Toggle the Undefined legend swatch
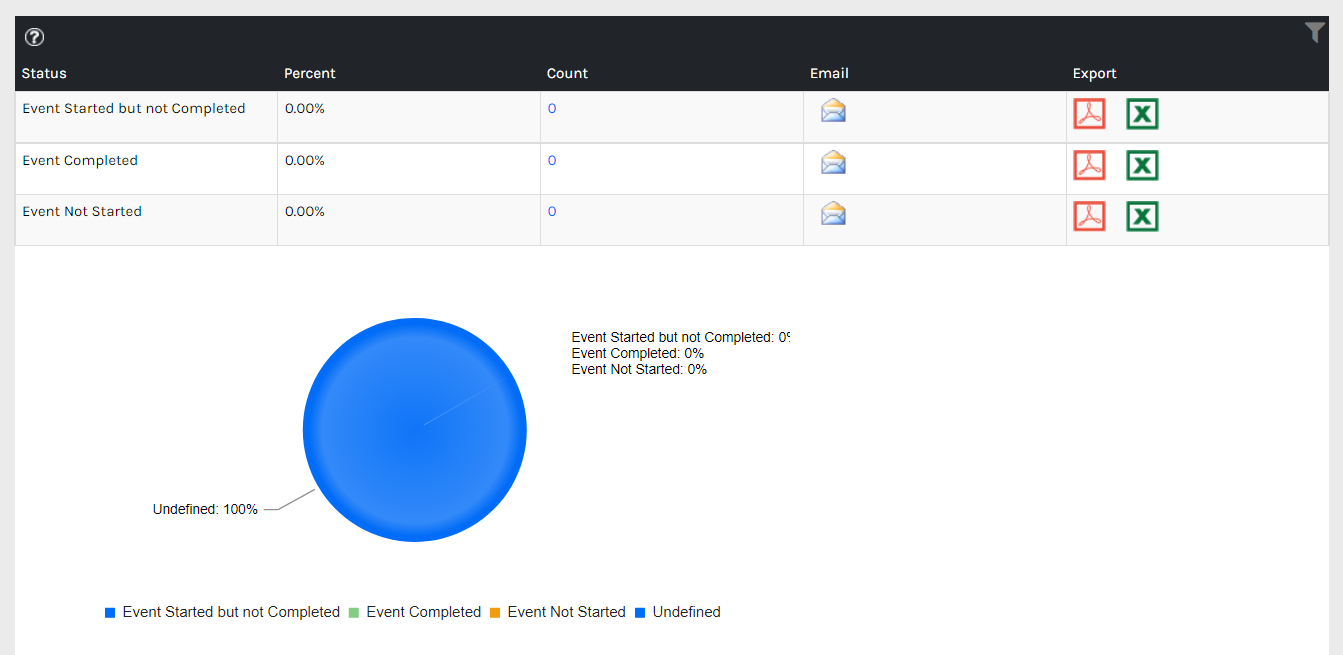 [x=640, y=612]
